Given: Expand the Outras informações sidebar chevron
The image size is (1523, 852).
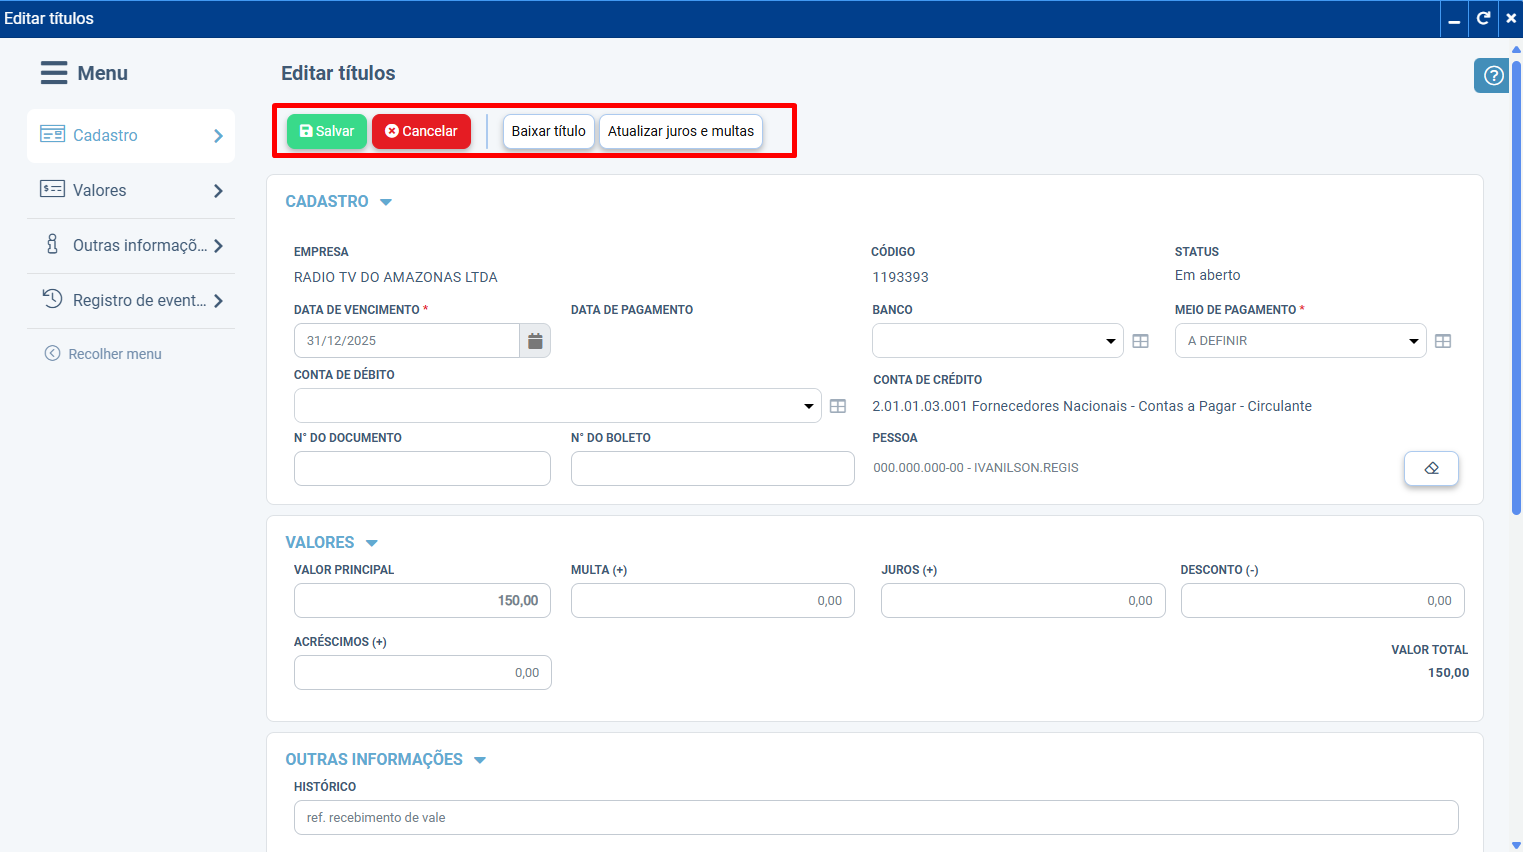Looking at the screenshot, I should [218, 246].
